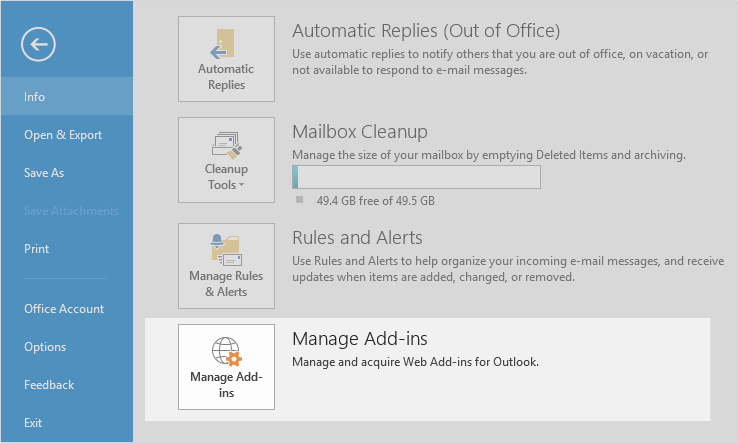Viewport: 738px width, 443px height.
Task: Open the Open & Export menu item
Action: pyautogui.click(x=63, y=135)
